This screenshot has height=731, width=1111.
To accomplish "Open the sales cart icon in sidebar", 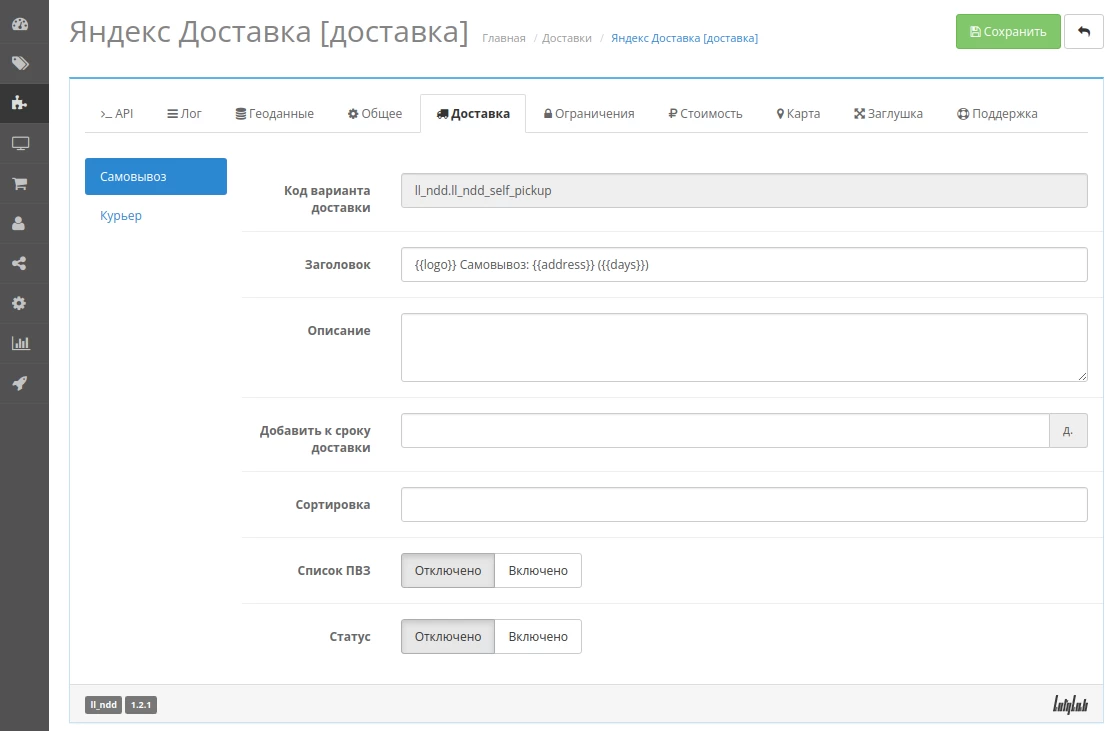I will 20,183.
